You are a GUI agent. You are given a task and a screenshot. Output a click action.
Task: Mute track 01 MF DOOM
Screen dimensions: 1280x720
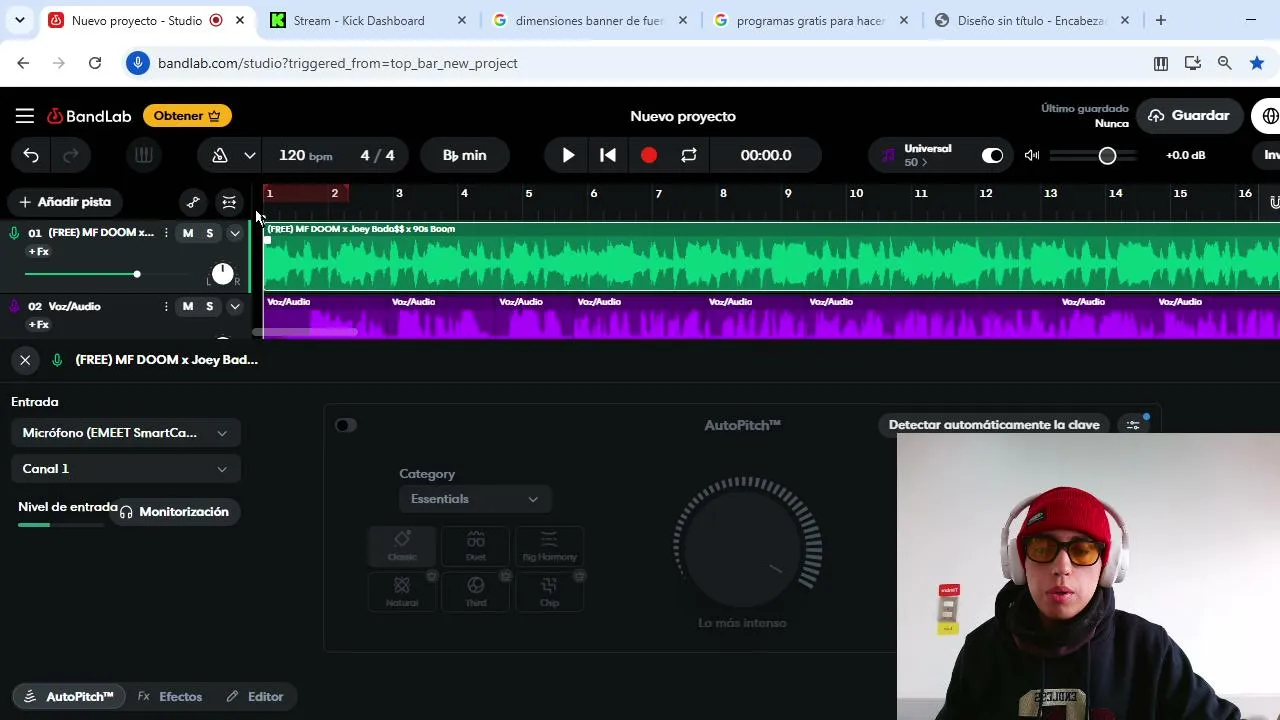(x=187, y=233)
